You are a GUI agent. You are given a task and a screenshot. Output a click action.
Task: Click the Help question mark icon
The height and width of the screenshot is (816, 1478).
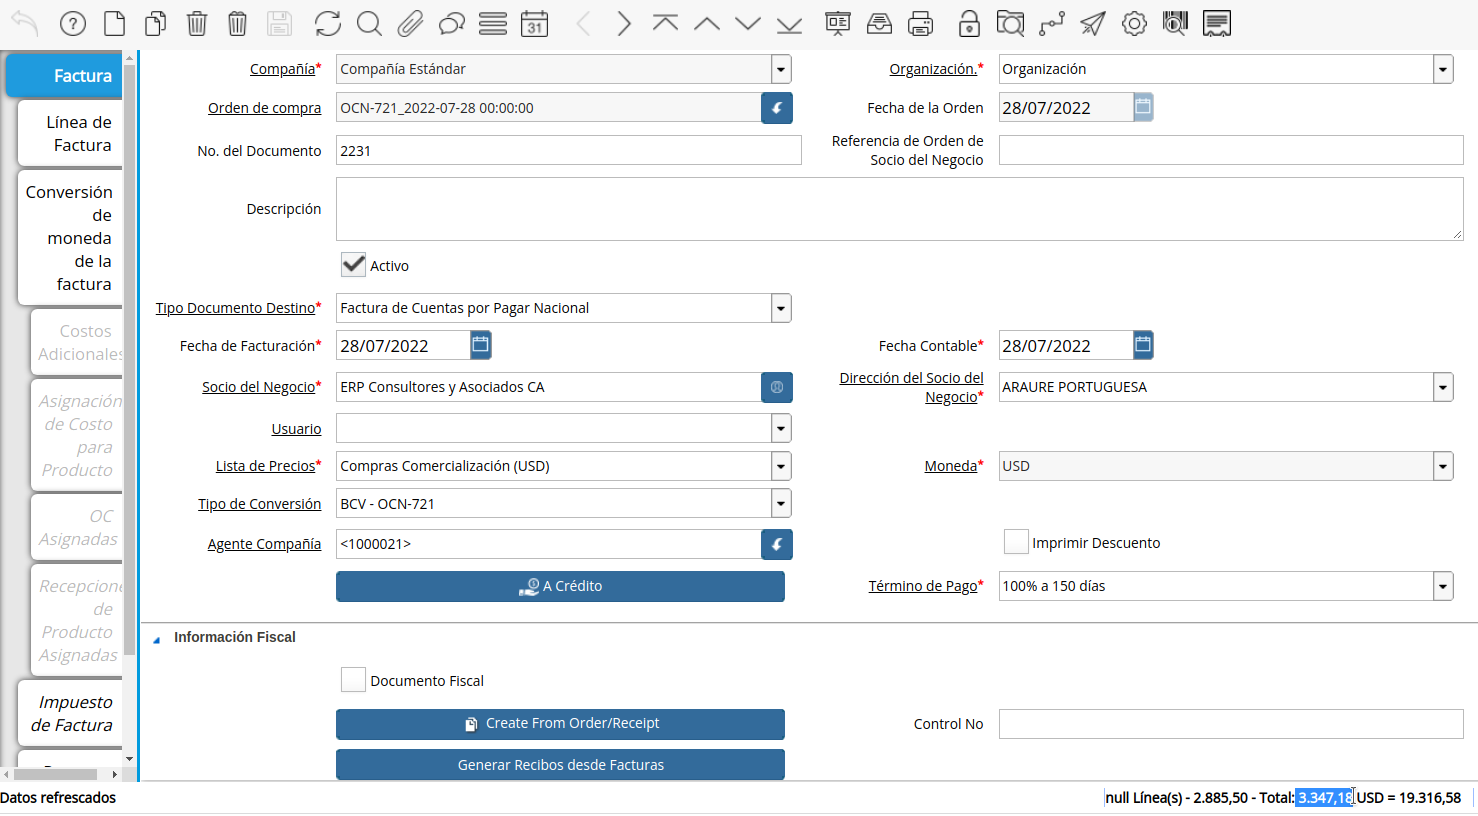(72, 24)
